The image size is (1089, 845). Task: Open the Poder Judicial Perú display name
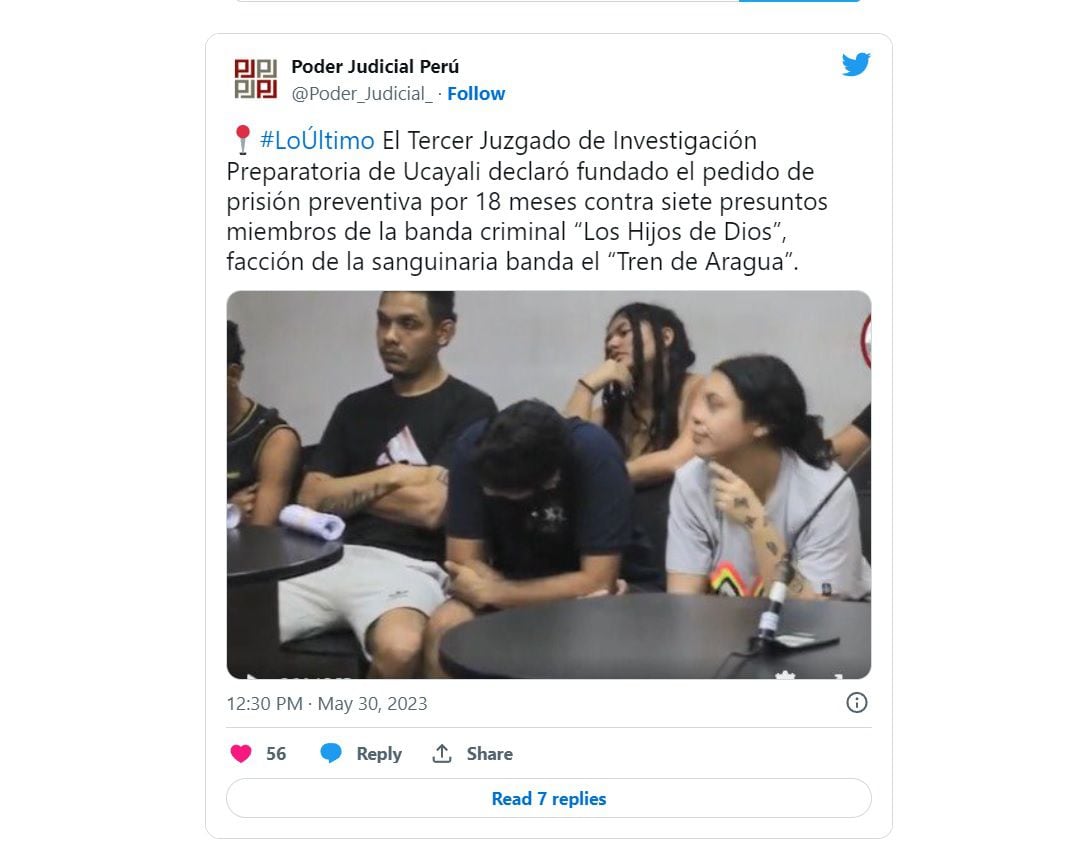click(375, 67)
